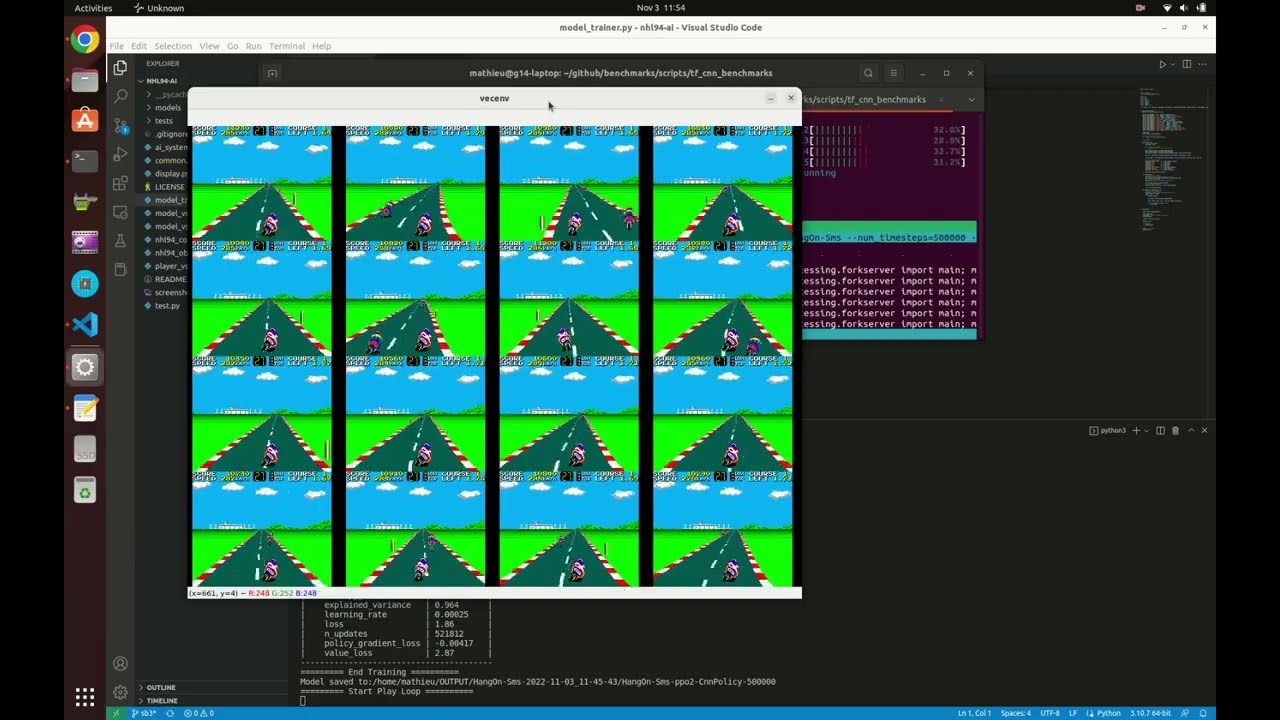Split the editor to the right
Image resolution: width=1280 pixels, height=720 pixels.
click(x=1187, y=64)
